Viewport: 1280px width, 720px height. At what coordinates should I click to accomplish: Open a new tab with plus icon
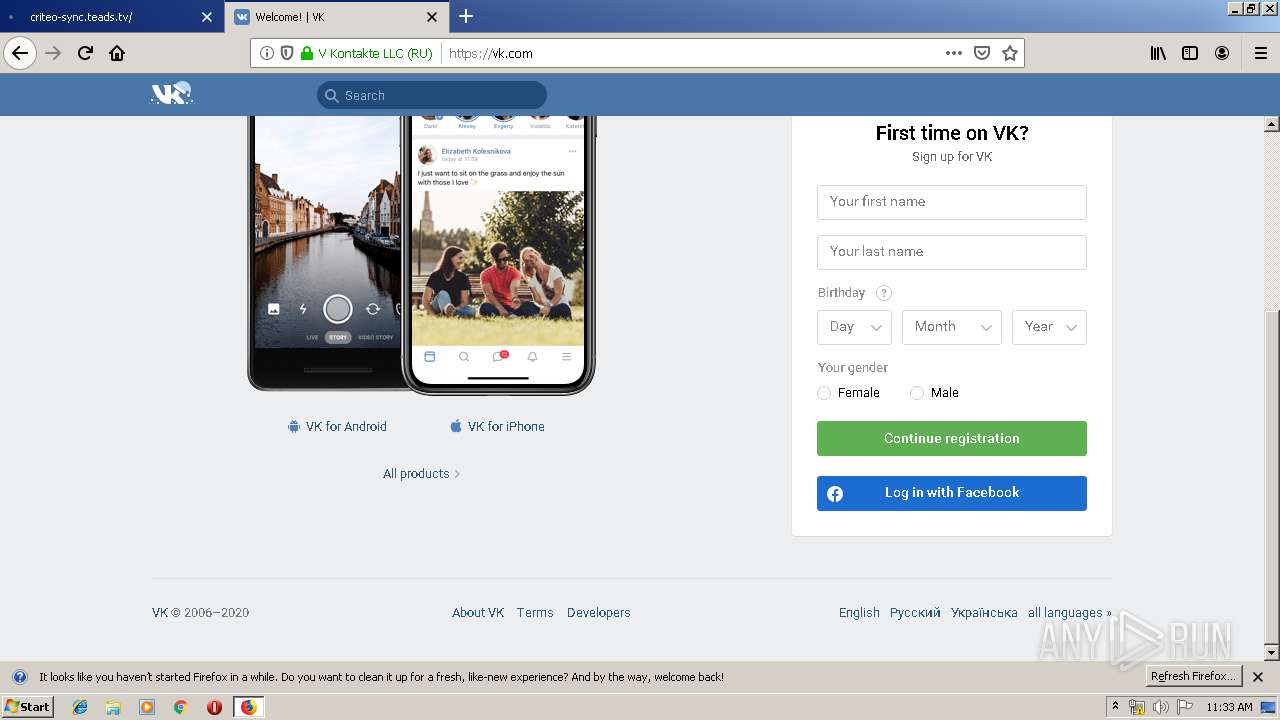tap(466, 16)
